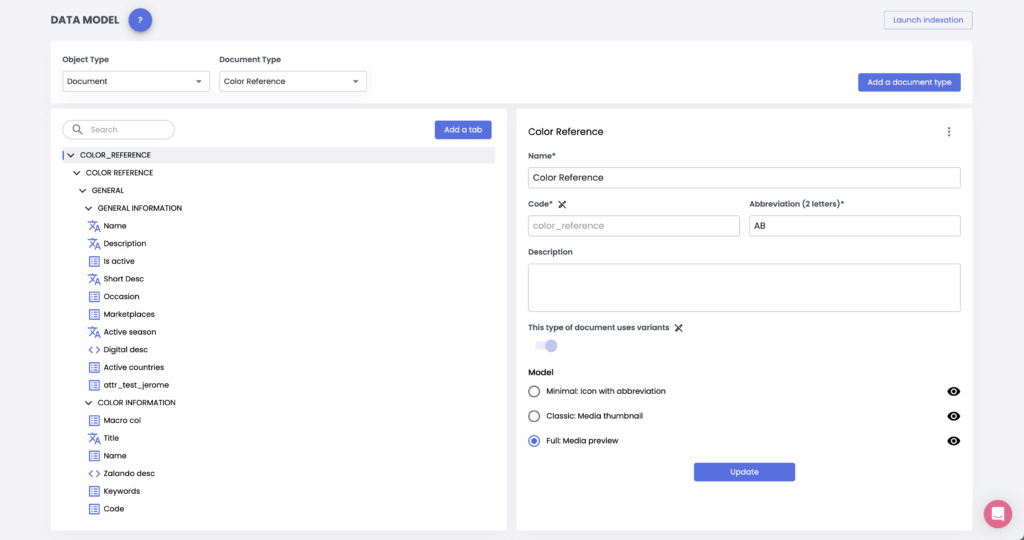The height and width of the screenshot is (540, 1024).
Task: Click the list icon beside attr_test_jerome
Action: (x=94, y=385)
